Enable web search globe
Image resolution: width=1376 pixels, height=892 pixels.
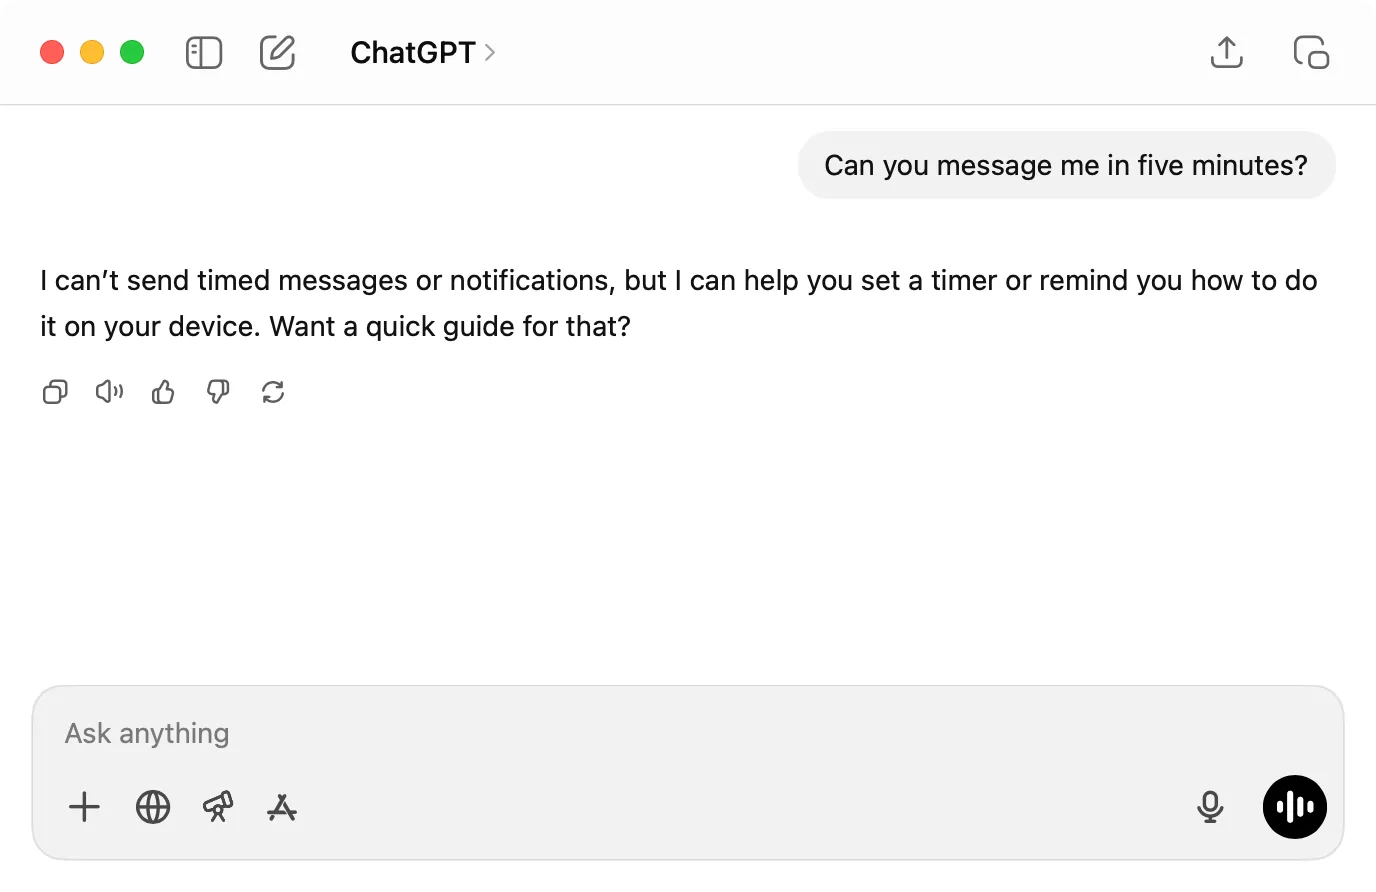(x=153, y=807)
